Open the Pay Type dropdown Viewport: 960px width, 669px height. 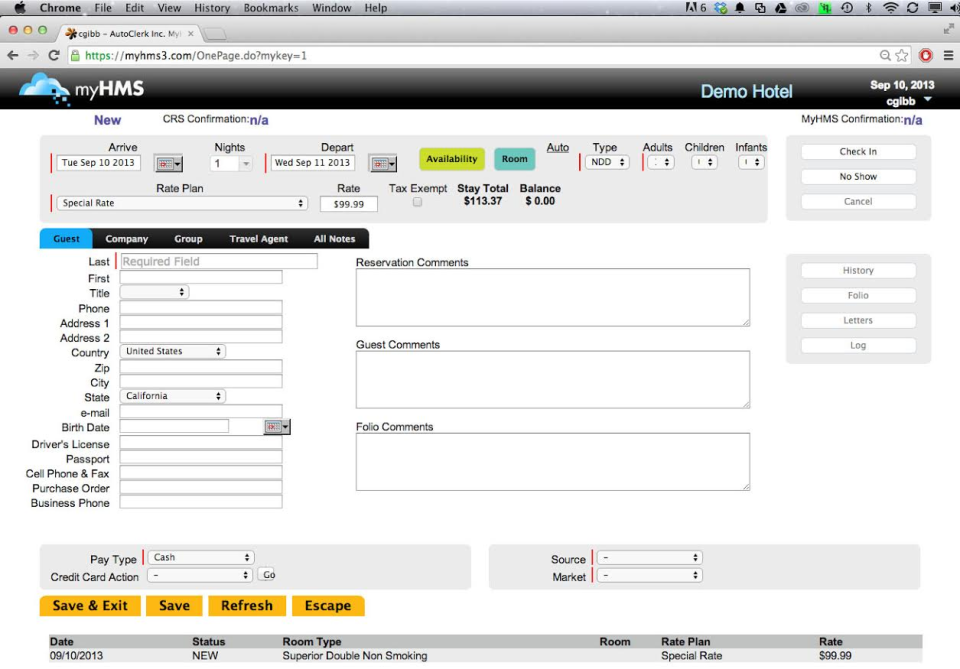tap(200, 557)
